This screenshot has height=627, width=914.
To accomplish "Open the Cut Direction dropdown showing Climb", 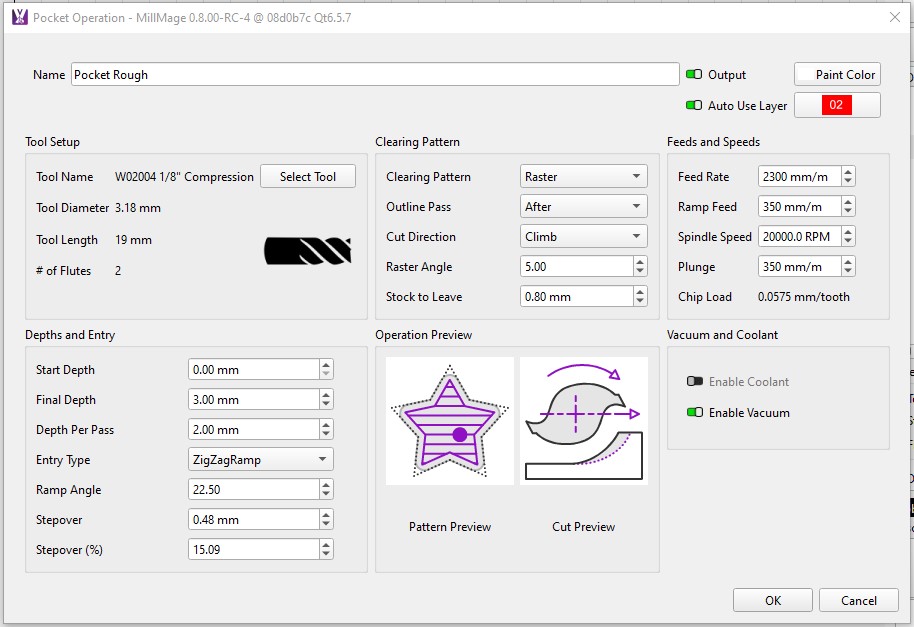I will pyautogui.click(x=583, y=237).
